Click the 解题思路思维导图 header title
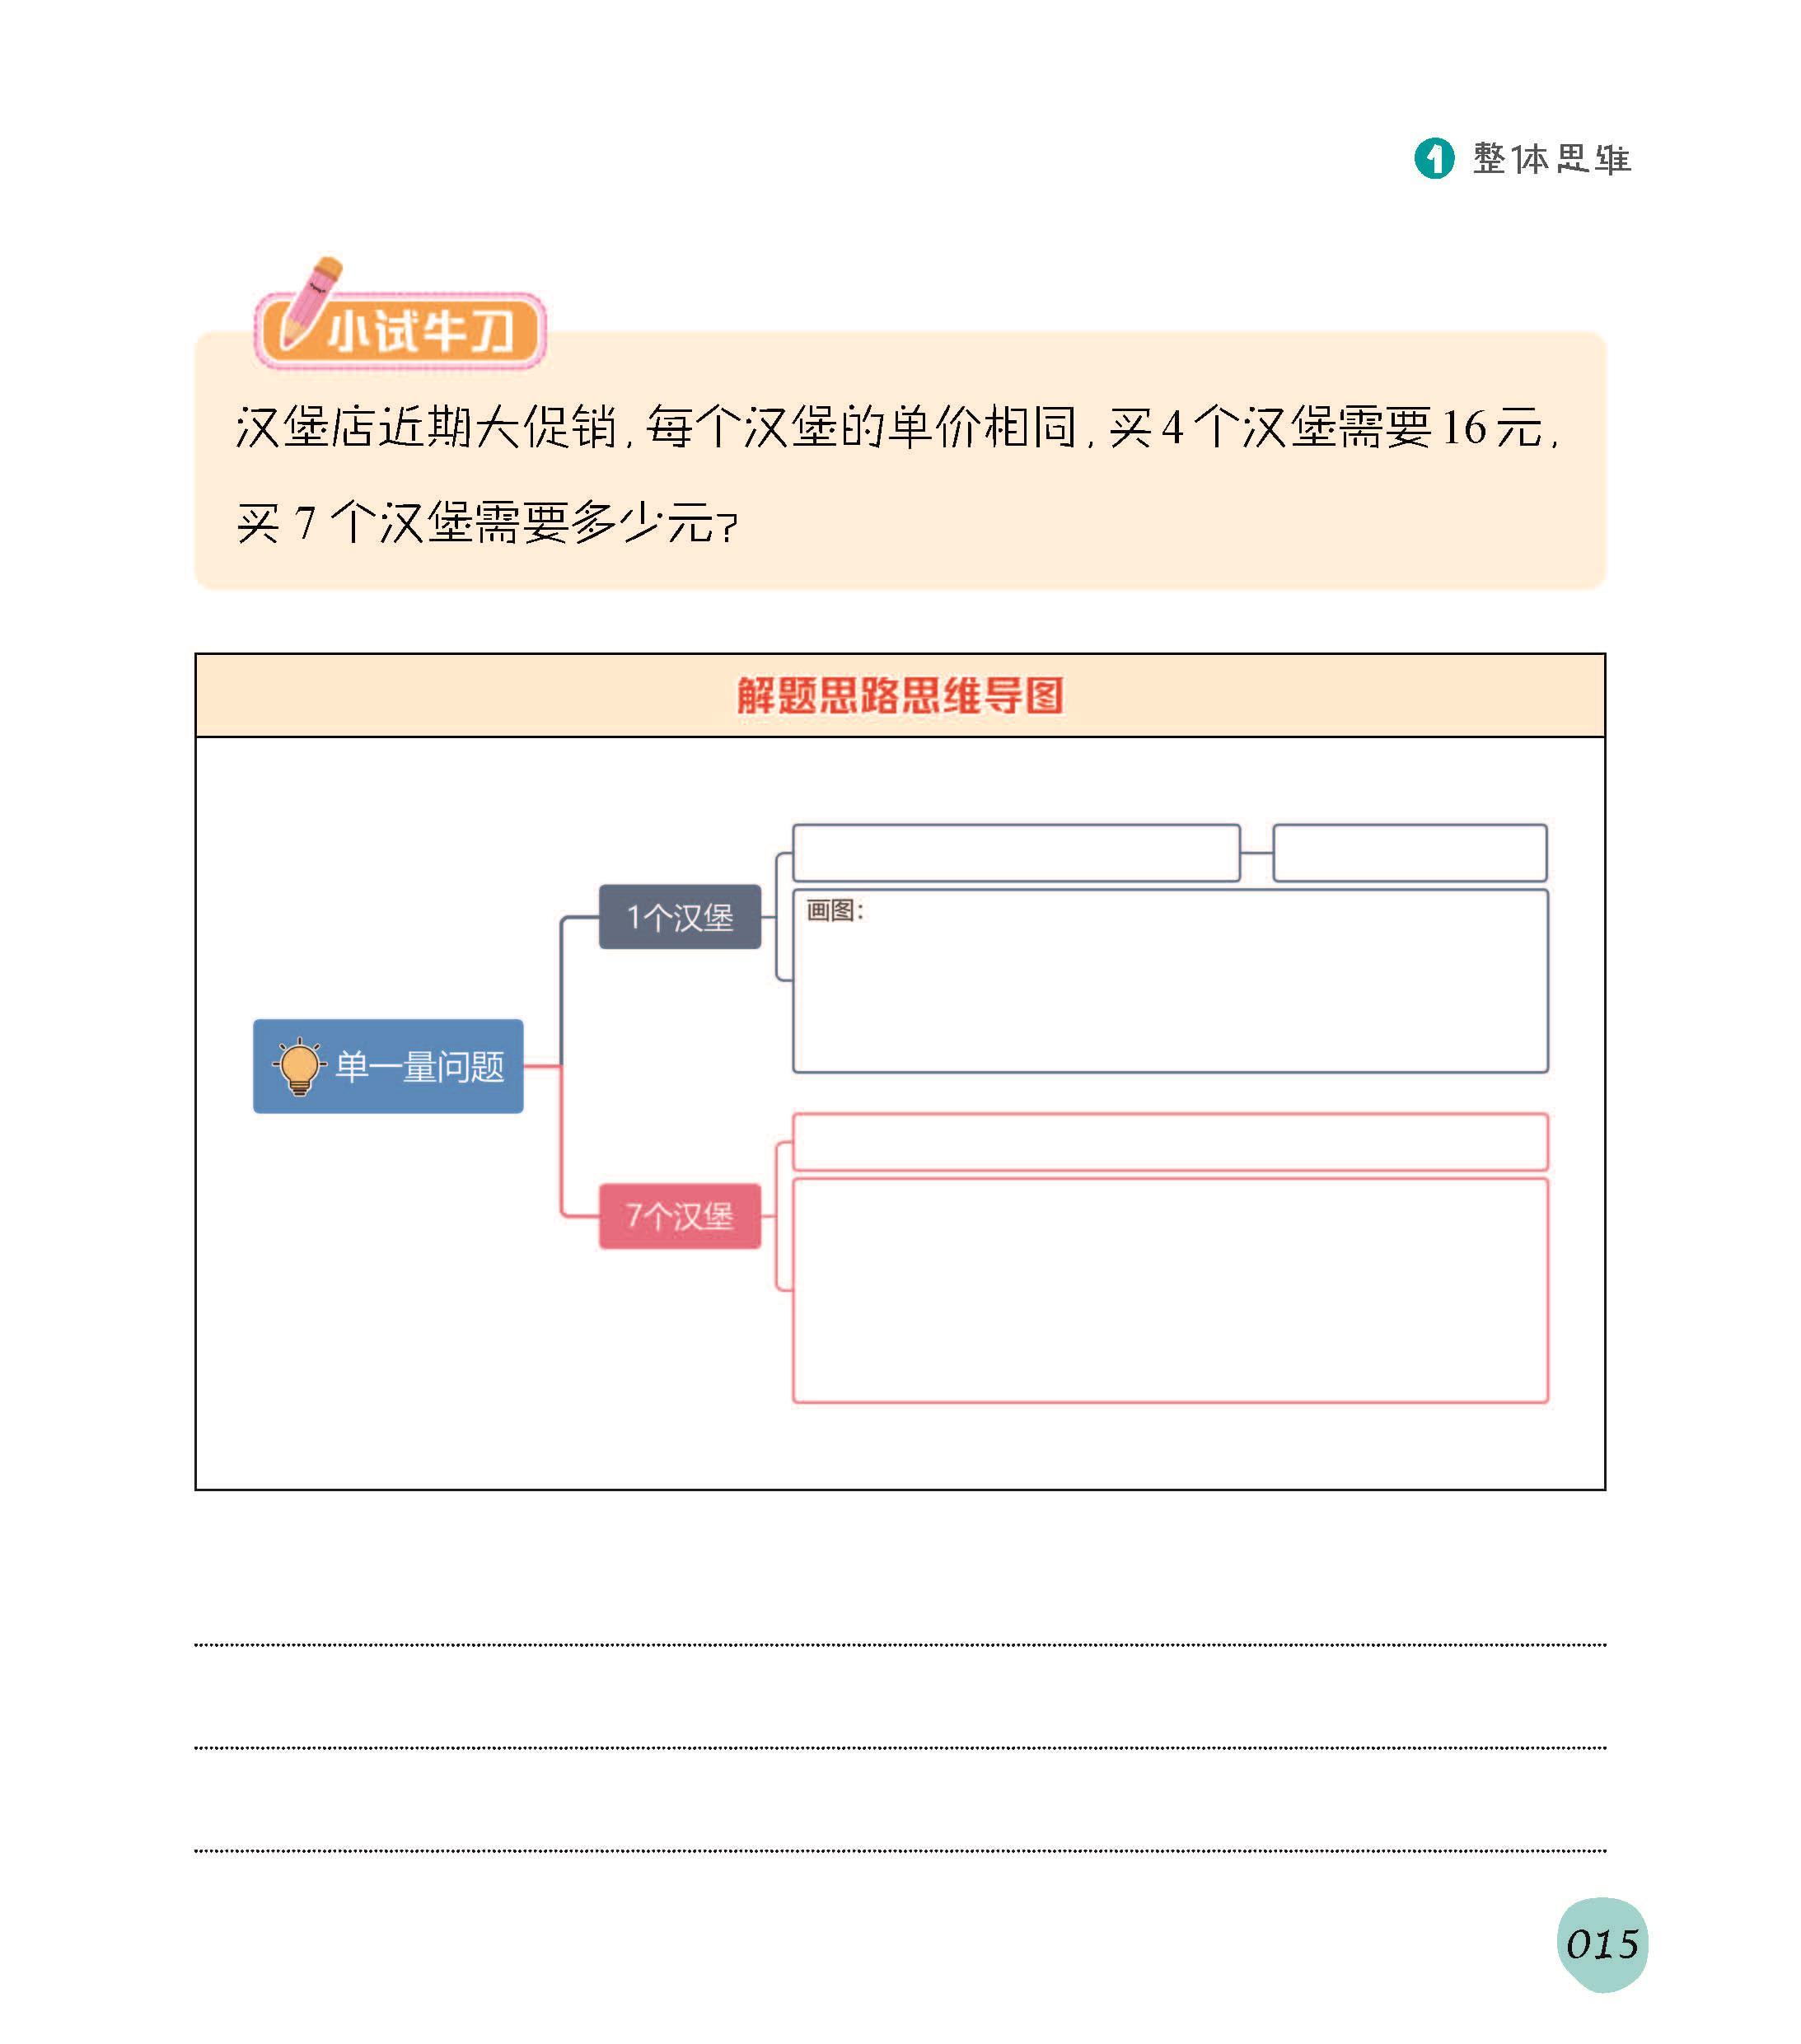 pyautogui.click(x=900, y=696)
